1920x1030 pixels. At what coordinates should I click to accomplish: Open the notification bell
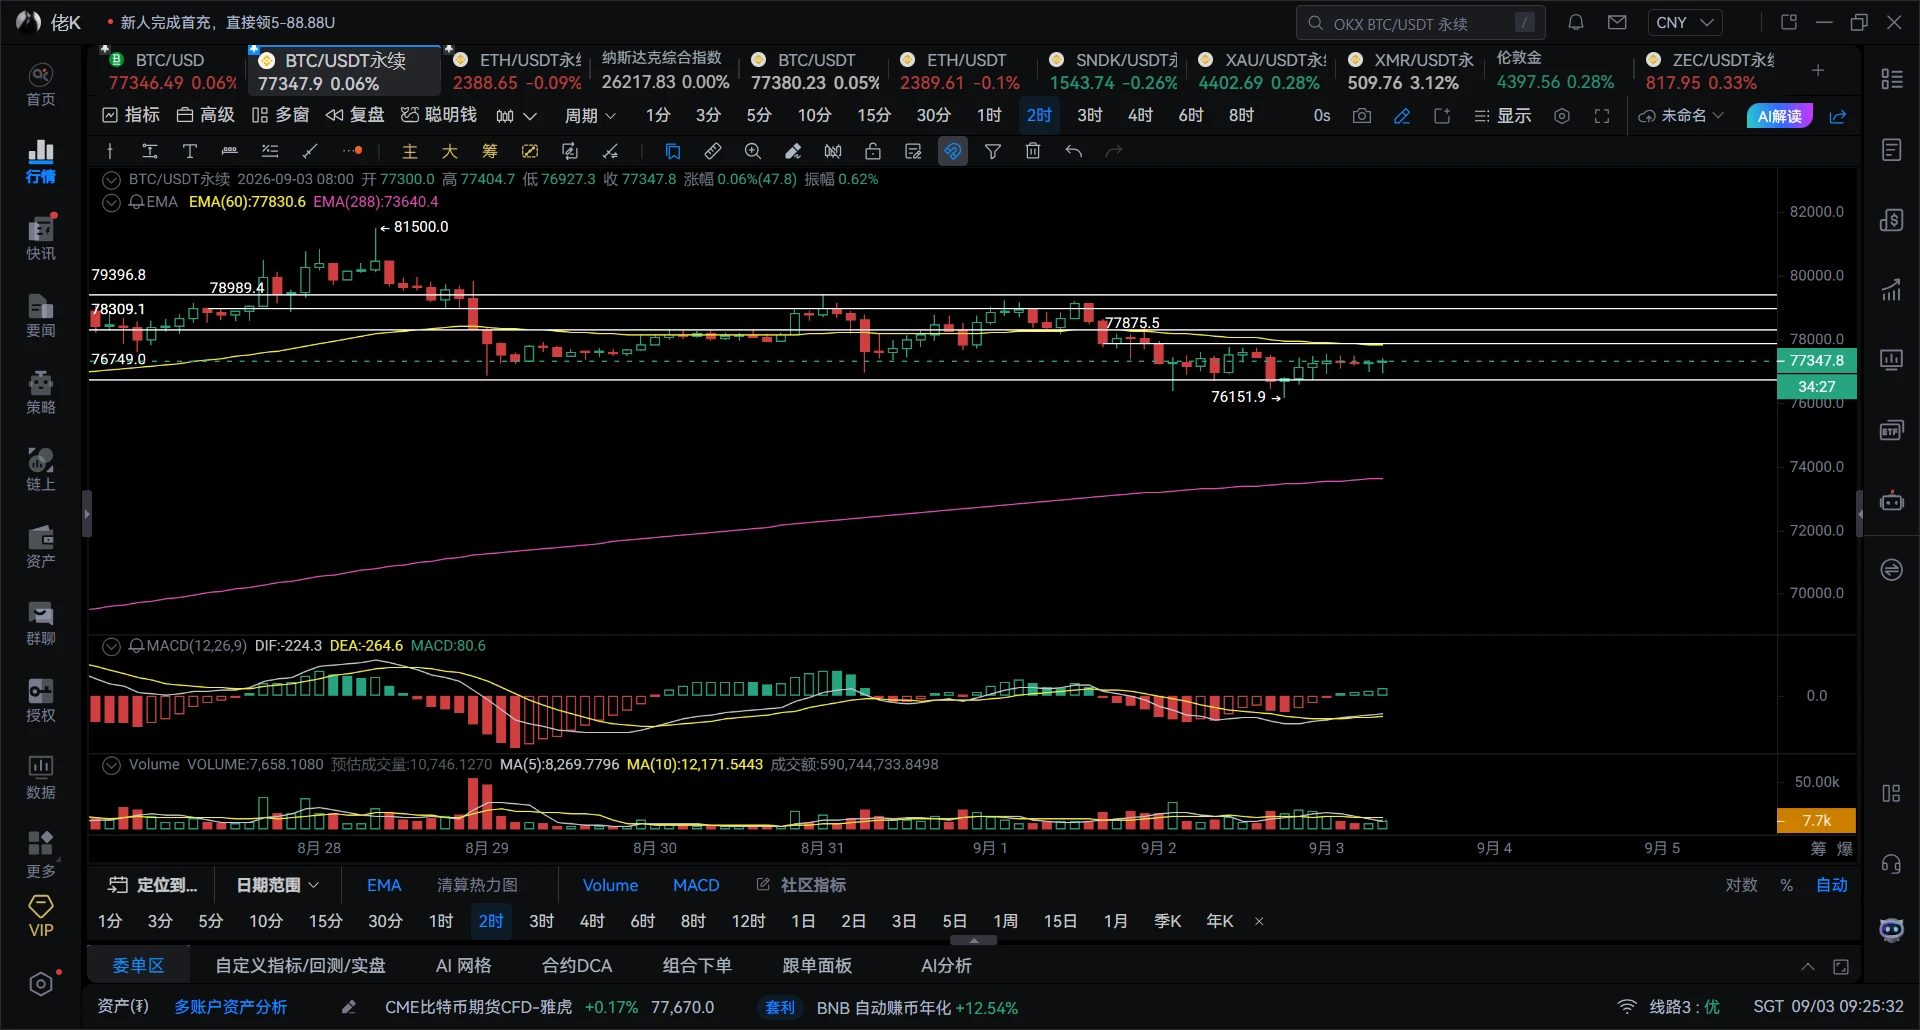pos(1576,22)
